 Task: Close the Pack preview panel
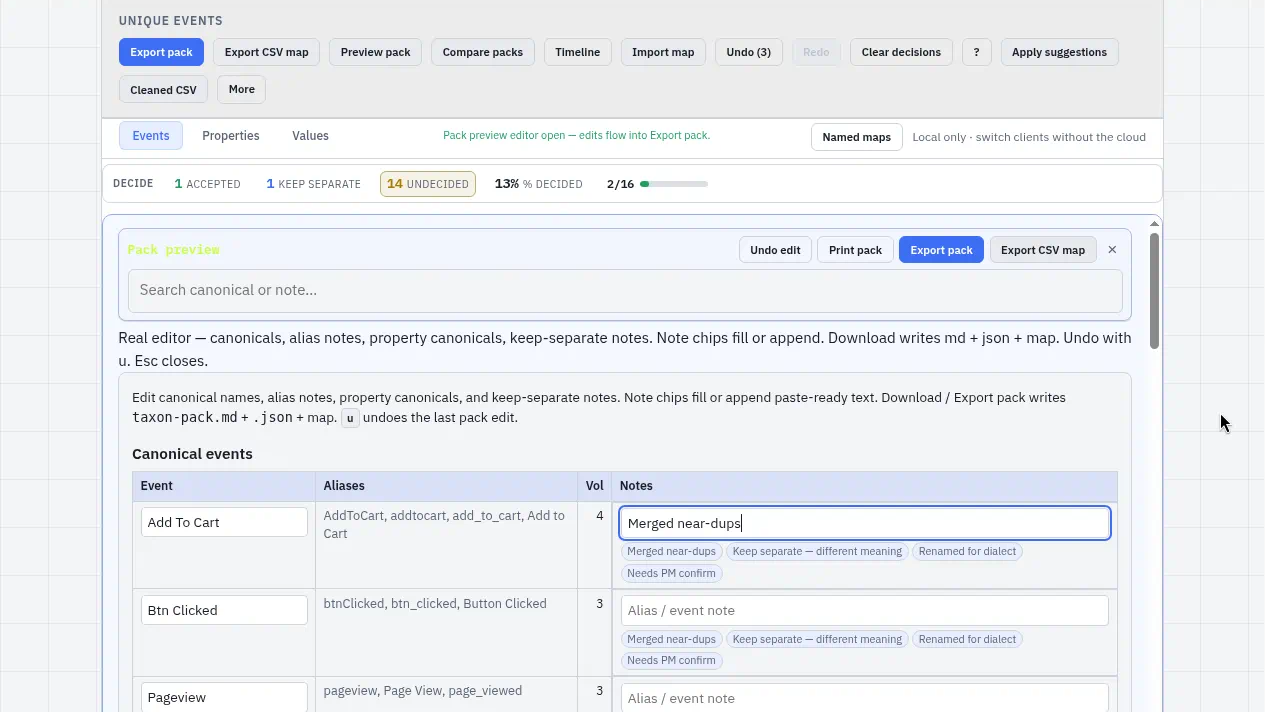click(x=1112, y=250)
